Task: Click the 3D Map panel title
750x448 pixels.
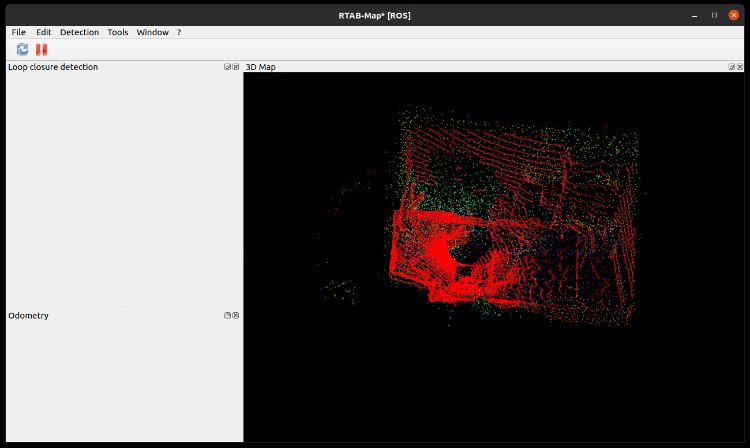Action: (x=261, y=67)
